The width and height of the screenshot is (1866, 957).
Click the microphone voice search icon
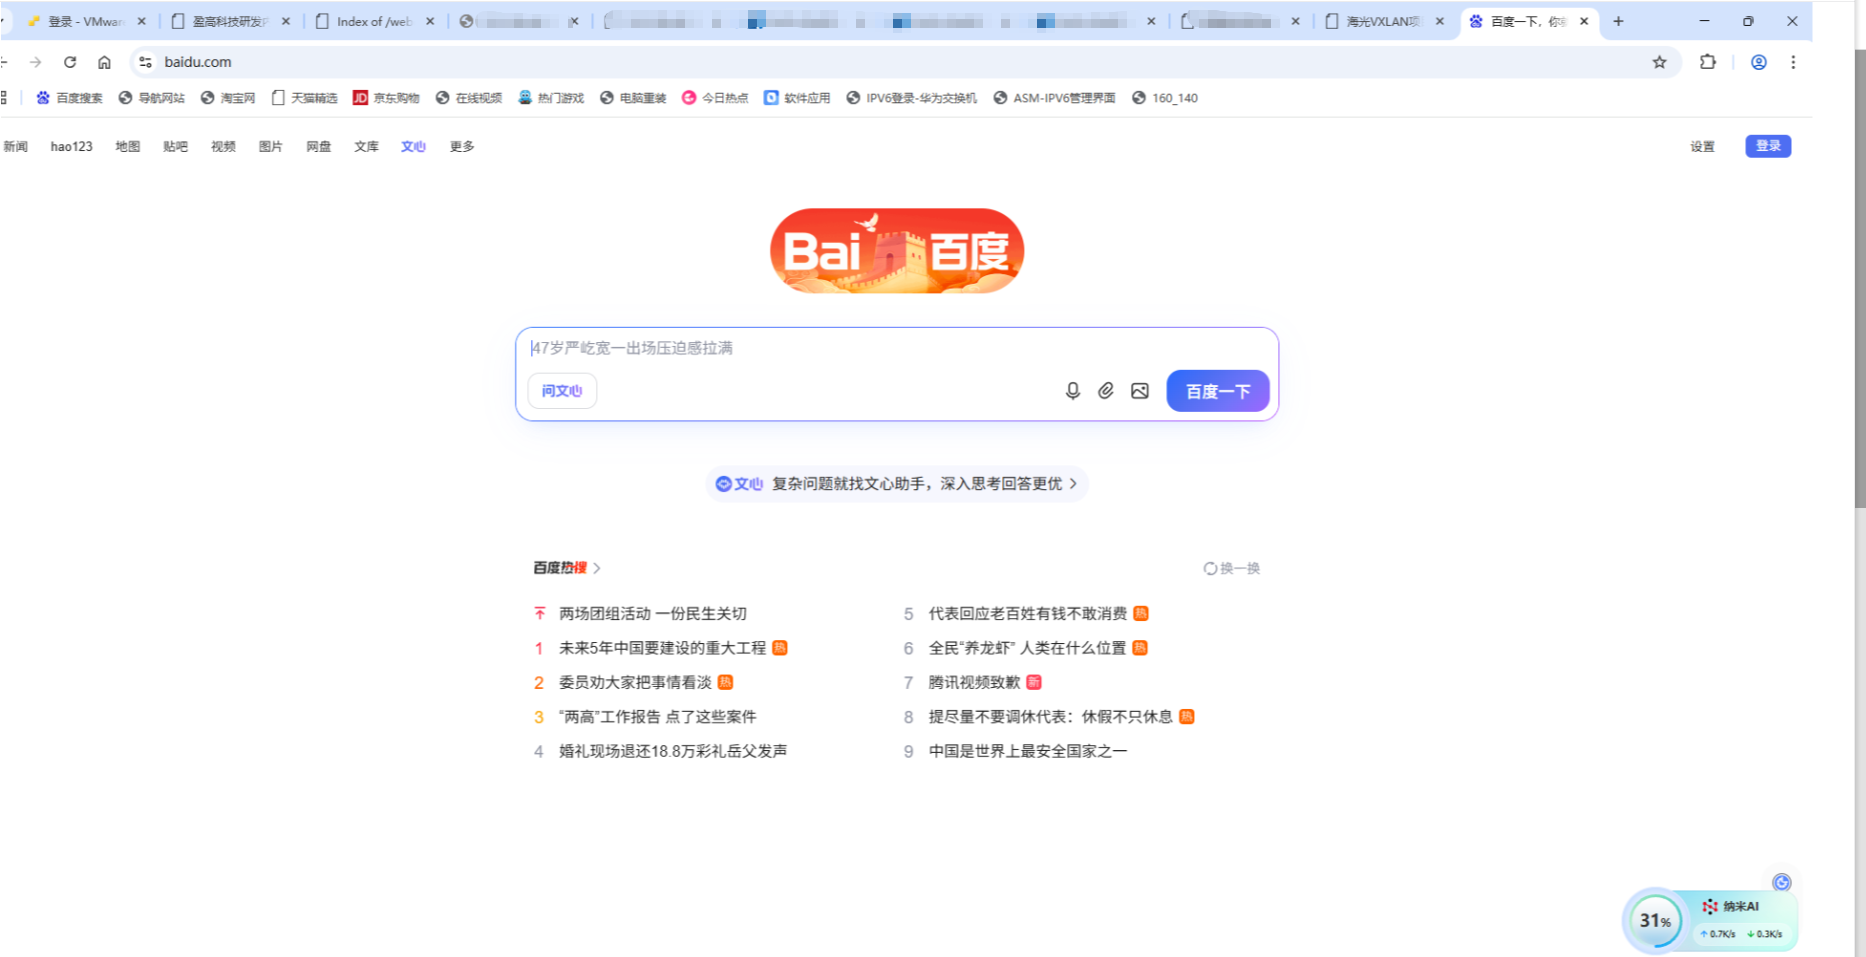1072,391
